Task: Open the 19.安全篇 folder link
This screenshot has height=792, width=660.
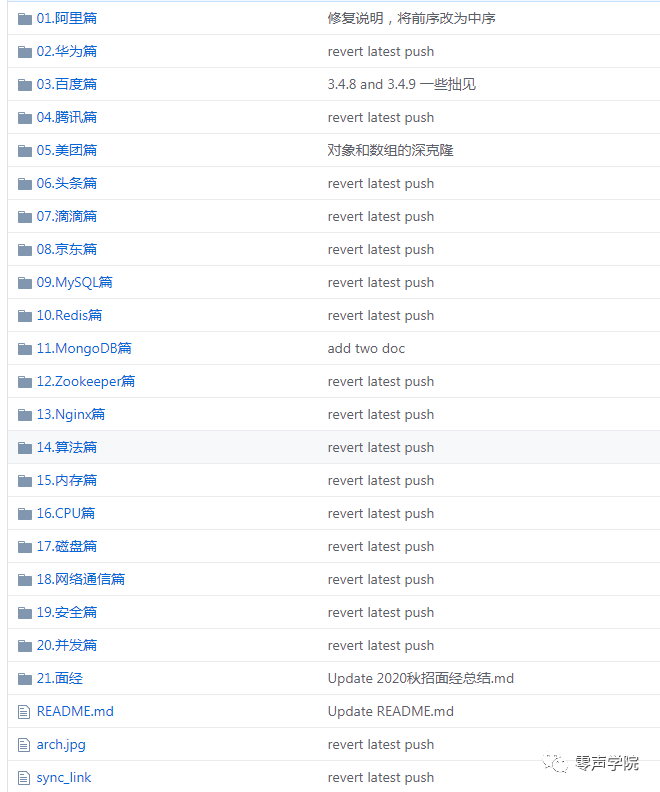Action: pos(67,612)
